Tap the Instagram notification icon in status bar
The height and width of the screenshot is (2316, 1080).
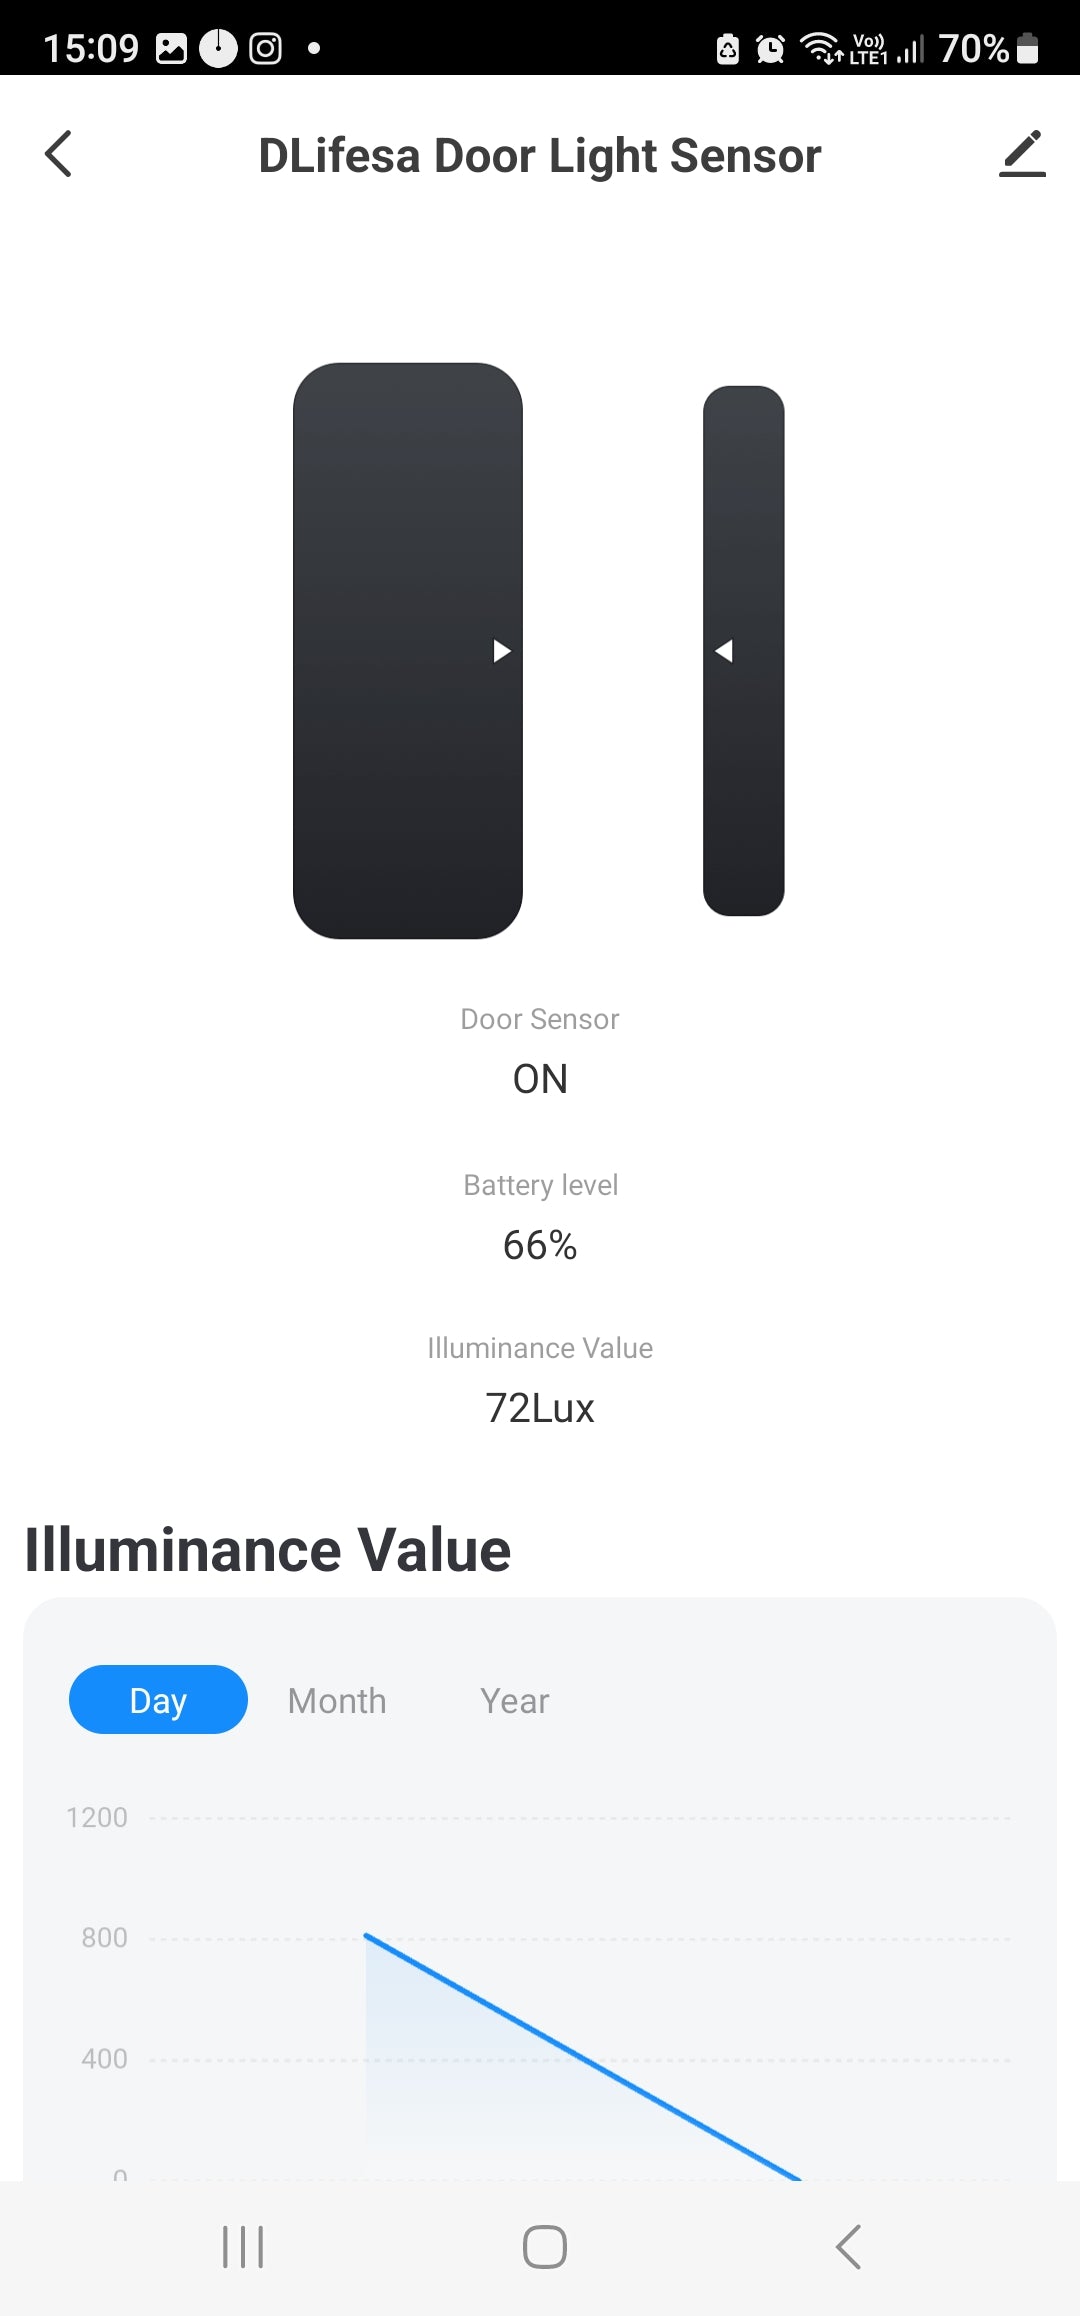pyautogui.click(x=265, y=48)
